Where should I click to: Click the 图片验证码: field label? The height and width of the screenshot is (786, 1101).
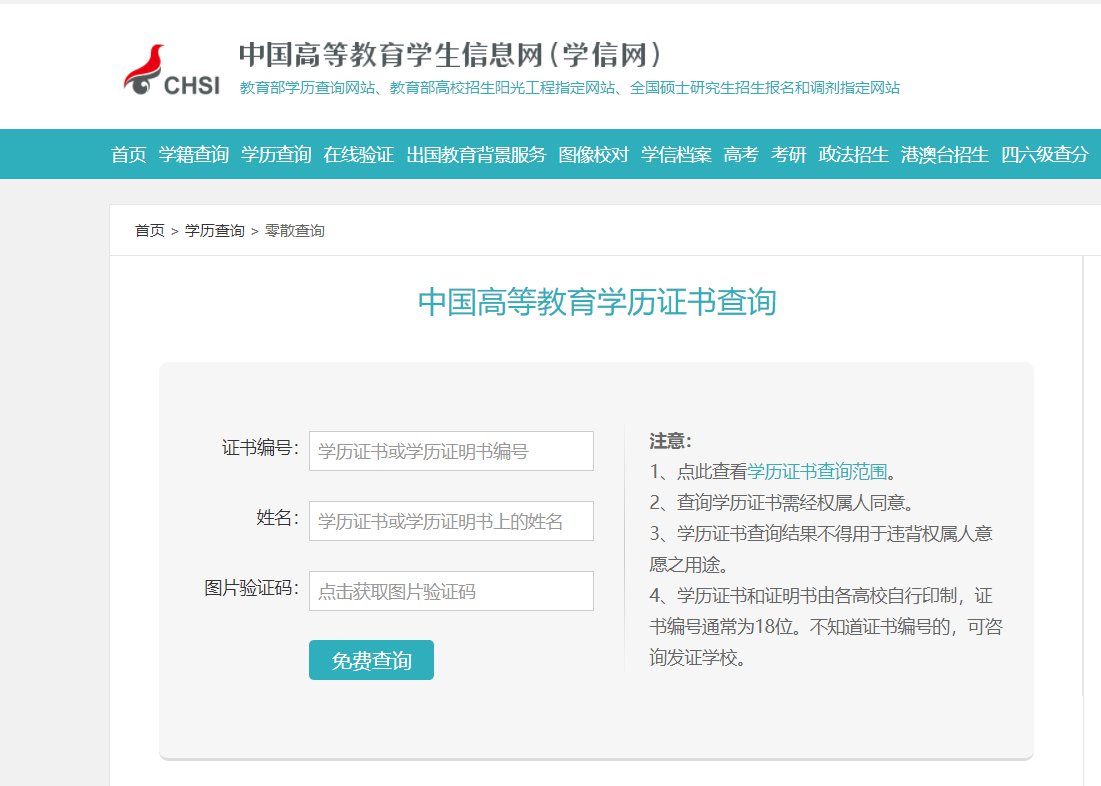point(252,588)
